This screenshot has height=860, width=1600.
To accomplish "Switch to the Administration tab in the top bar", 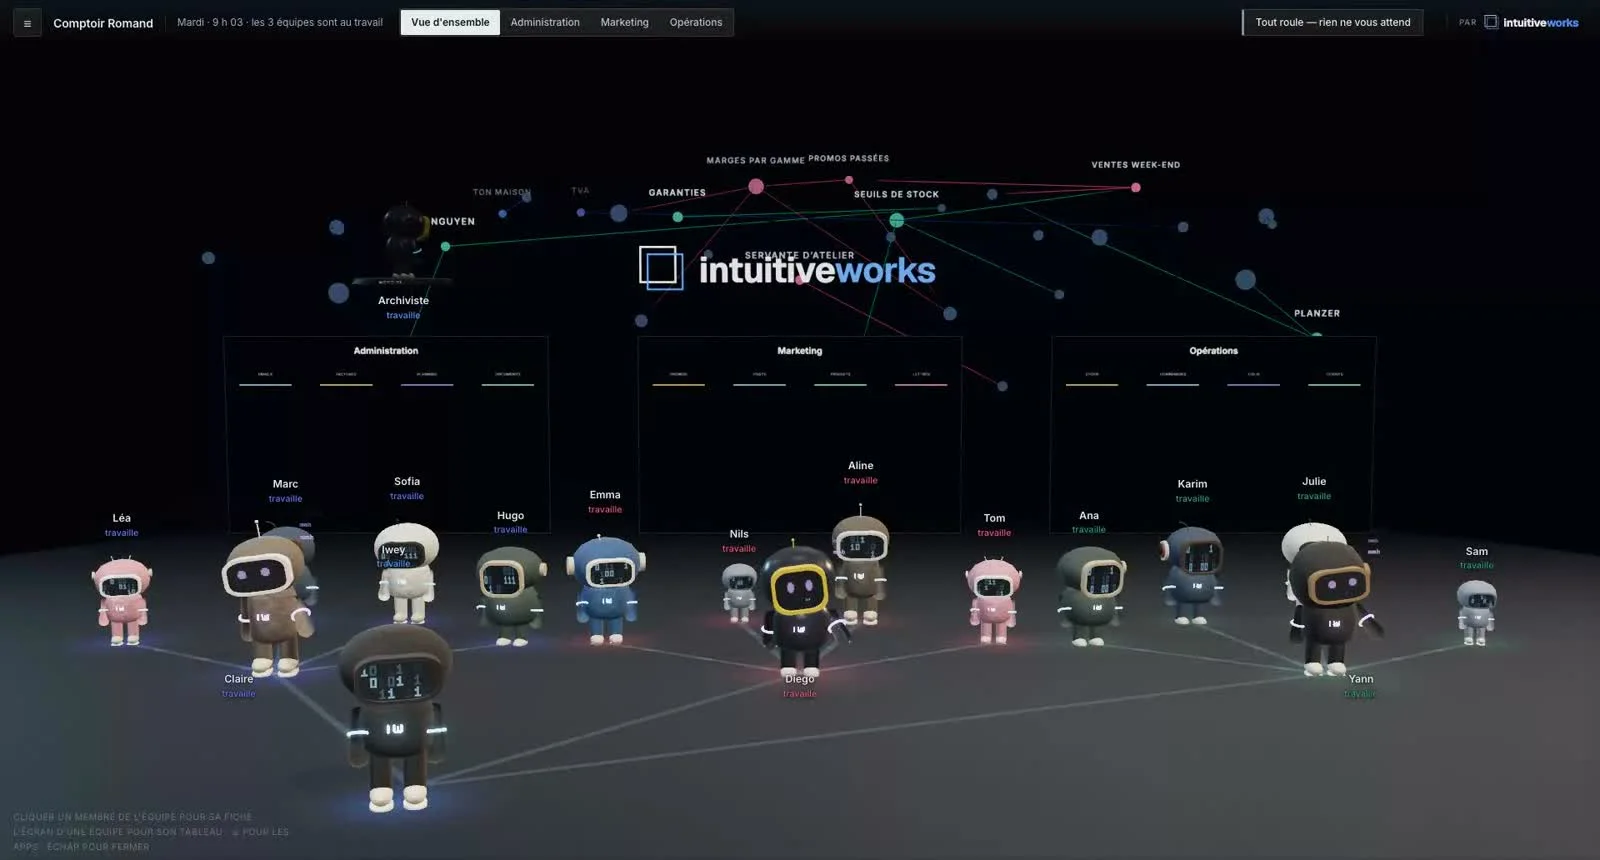I will coord(545,22).
